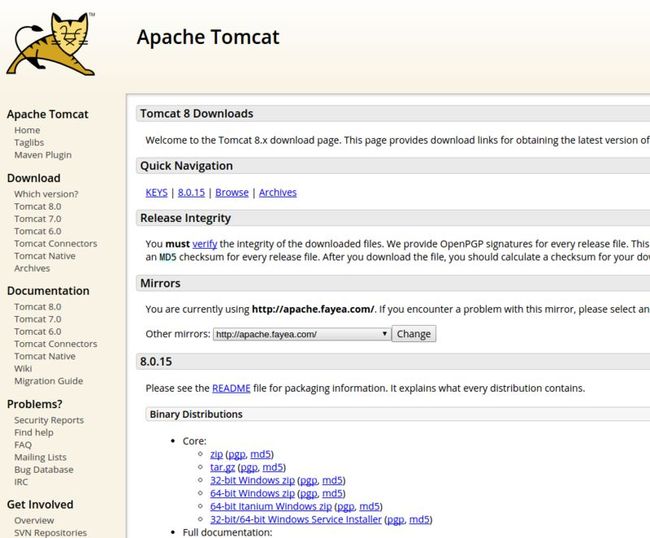650x538 pixels.
Task: Open the Archives quick navigation link
Action: coord(278,193)
